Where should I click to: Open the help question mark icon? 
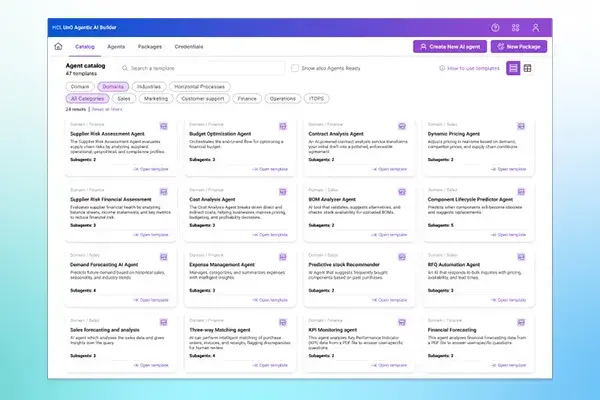tap(496, 28)
